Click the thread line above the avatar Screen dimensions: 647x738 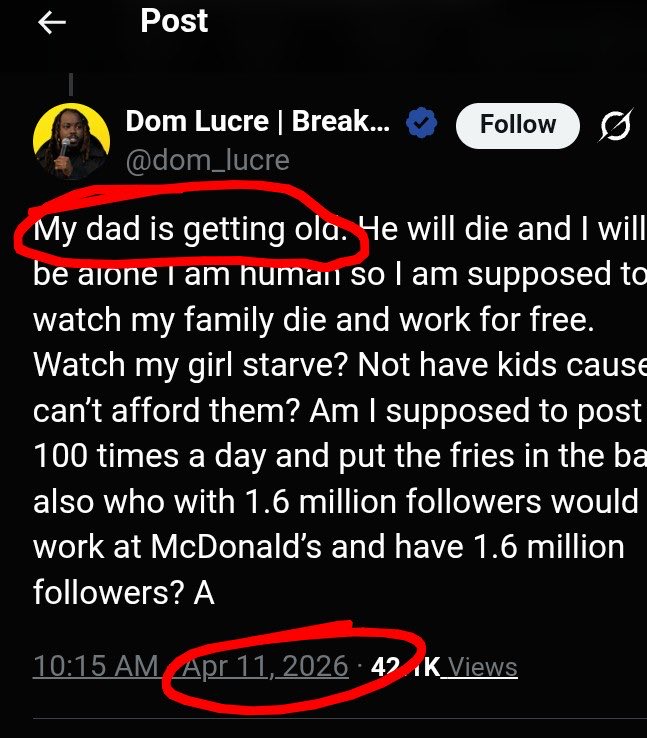click(x=70, y=84)
